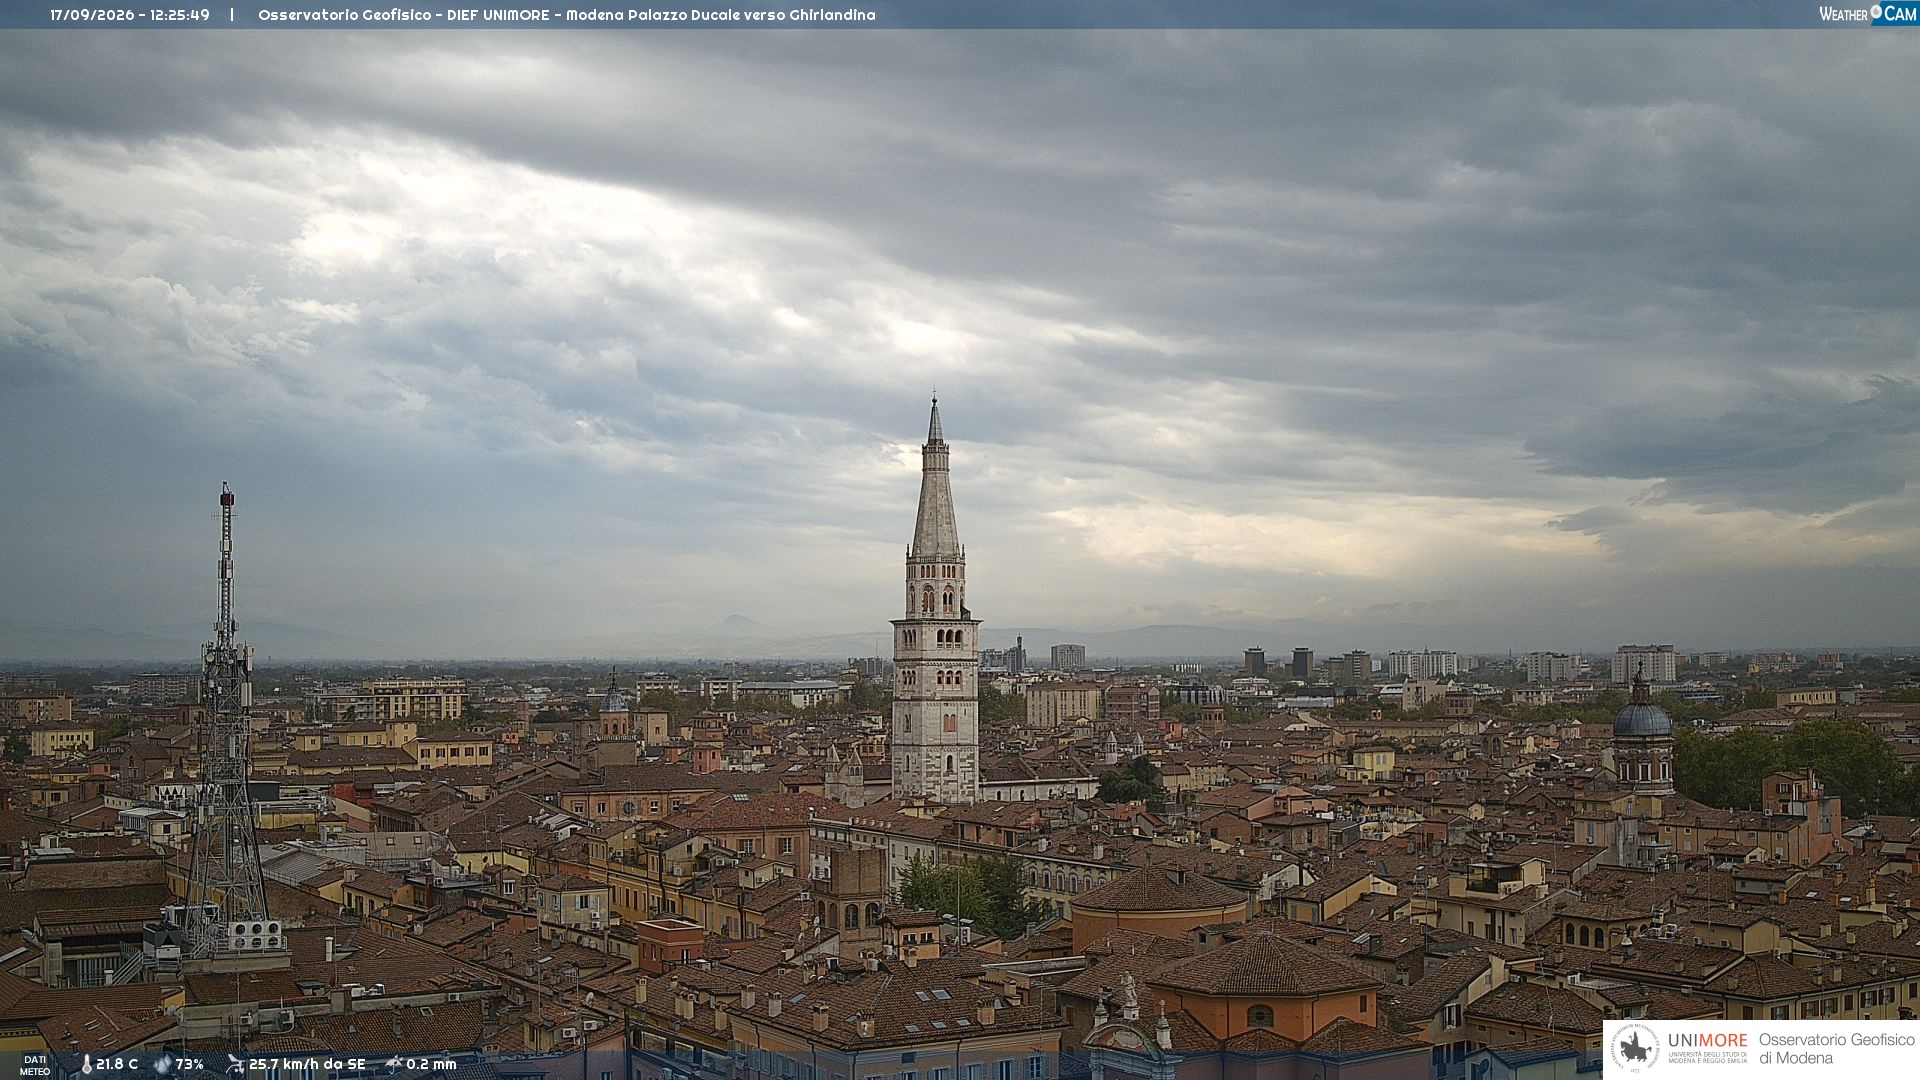Click the CAM blue badge
Viewport: 1920px width, 1080px height.
[1894, 14]
